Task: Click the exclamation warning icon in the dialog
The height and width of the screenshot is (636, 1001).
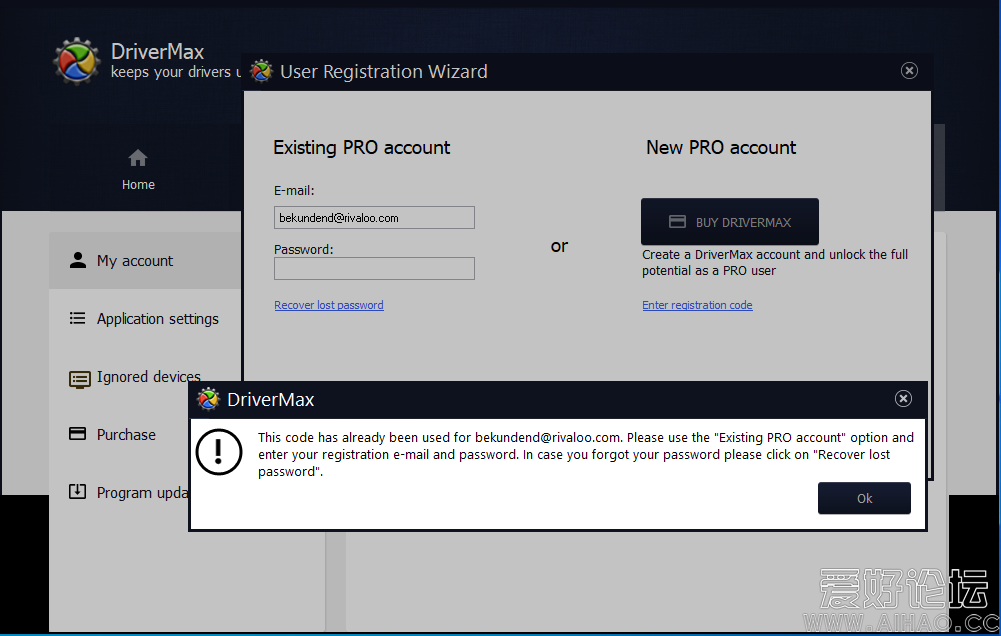Action: [219, 452]
